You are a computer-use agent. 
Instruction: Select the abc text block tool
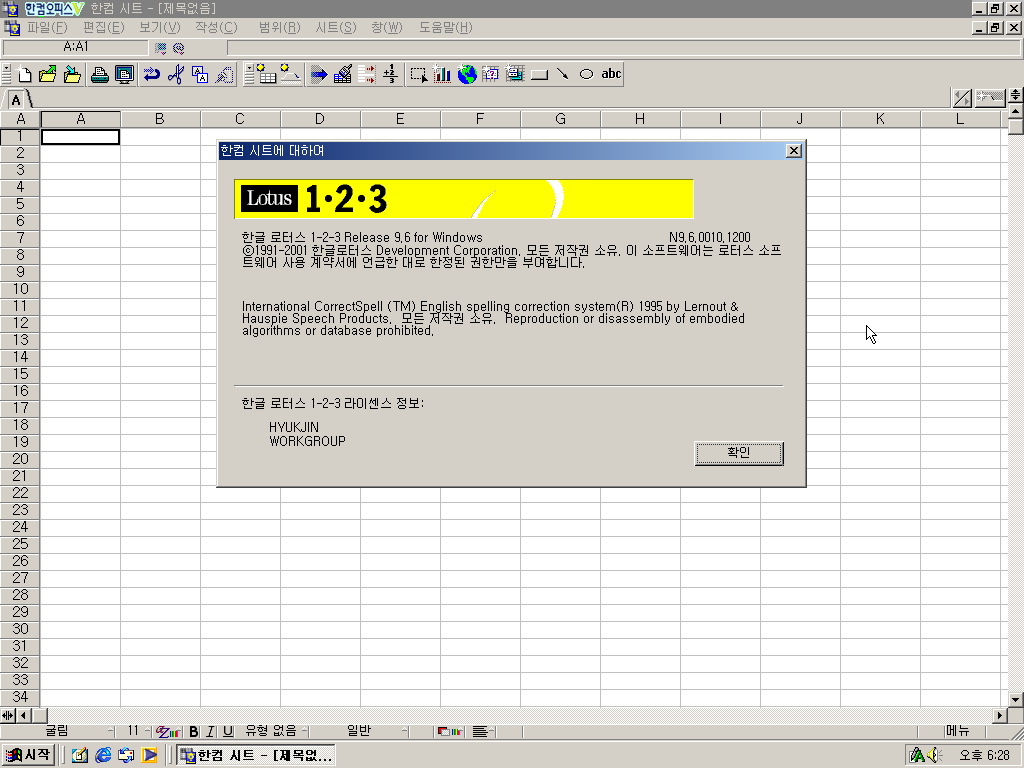pyautogui.click(x=611, y=74)
